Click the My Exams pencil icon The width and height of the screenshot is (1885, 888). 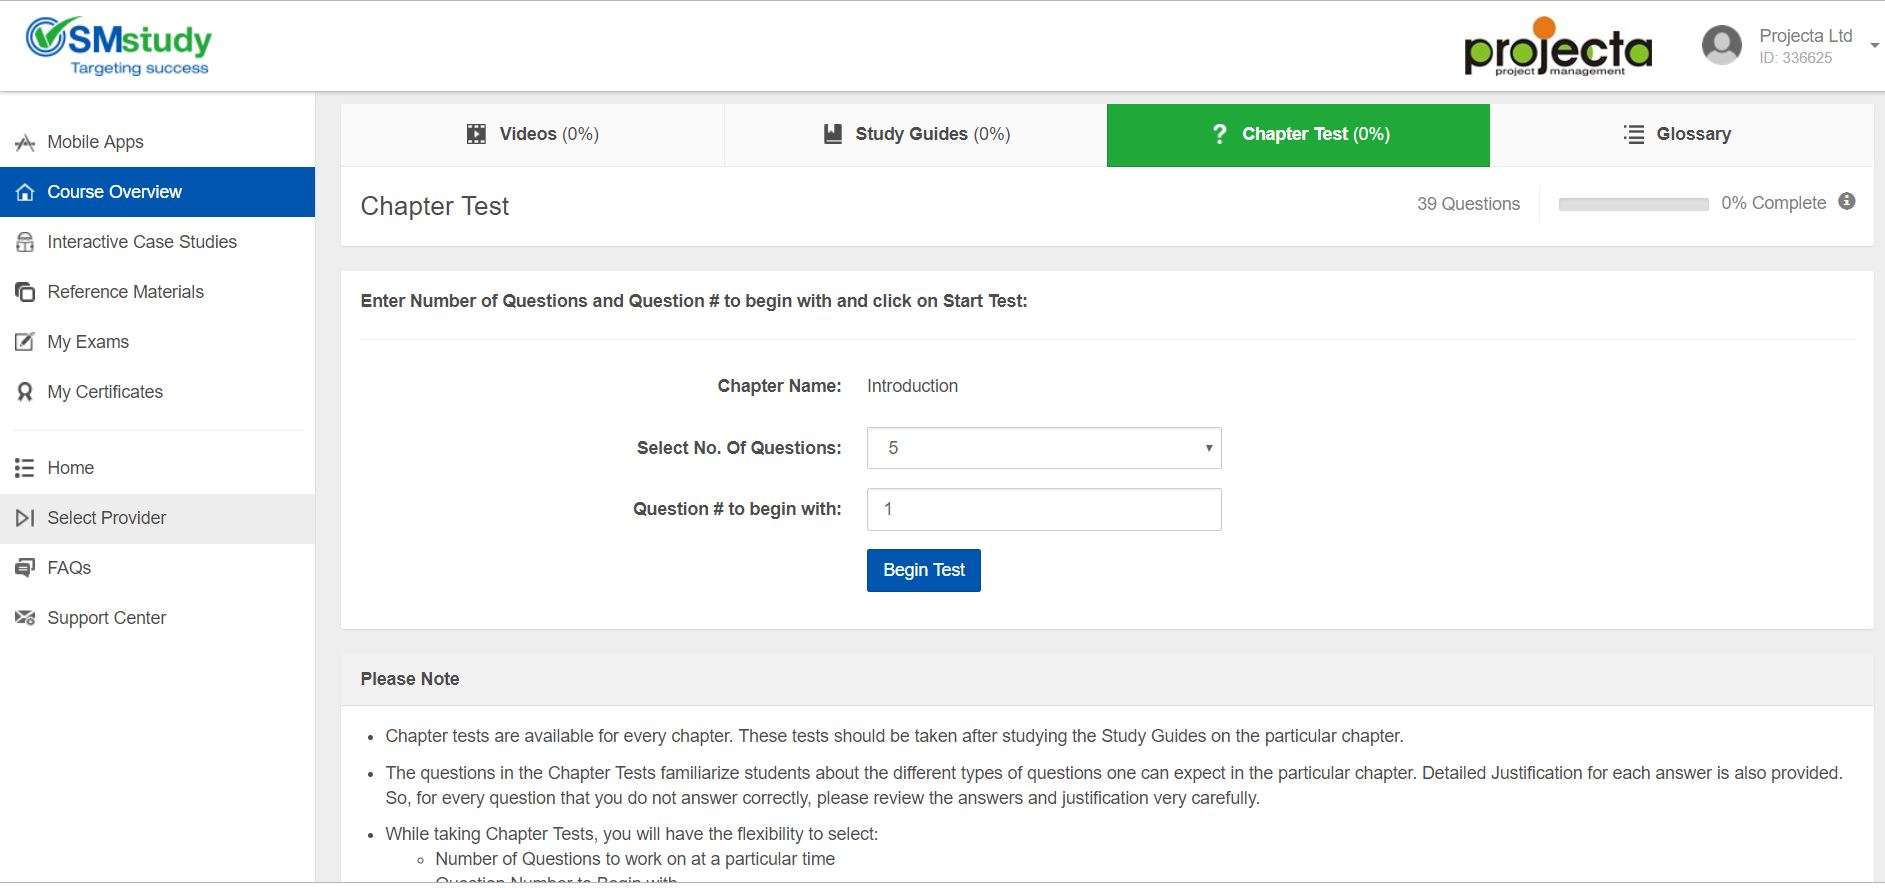click(25, 342)
